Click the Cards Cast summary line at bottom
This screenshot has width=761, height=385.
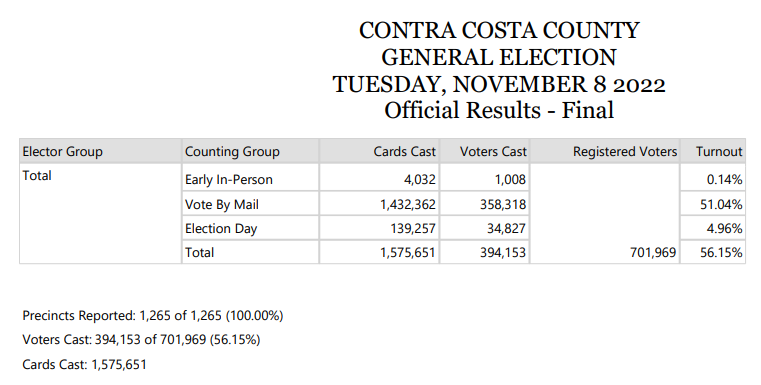tap(84, 364)
